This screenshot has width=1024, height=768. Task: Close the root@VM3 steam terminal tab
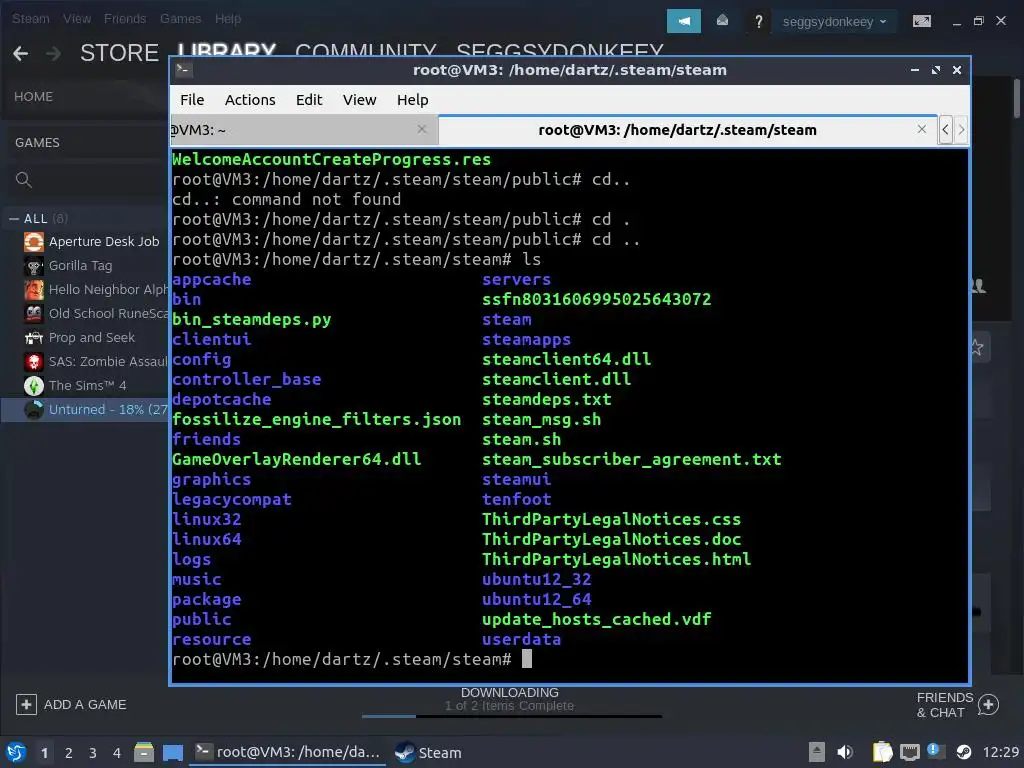[x=921, y=129]
